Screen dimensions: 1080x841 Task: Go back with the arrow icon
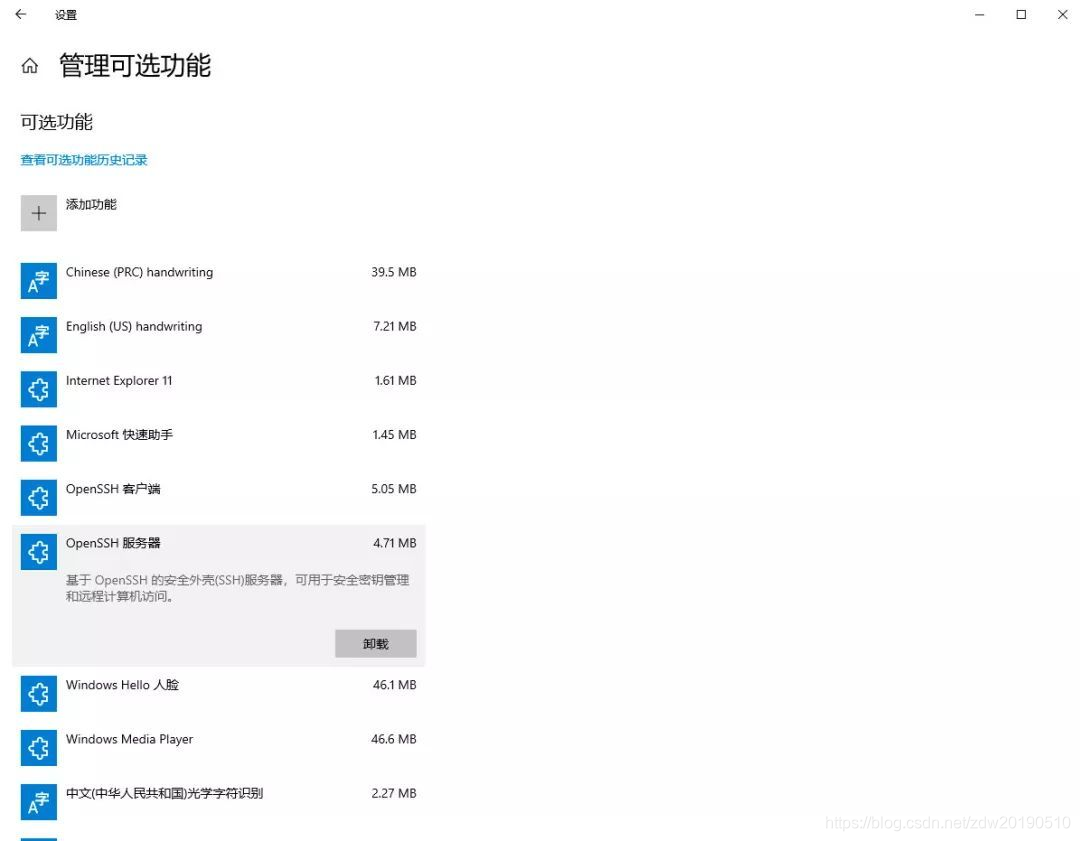[21, 14]
